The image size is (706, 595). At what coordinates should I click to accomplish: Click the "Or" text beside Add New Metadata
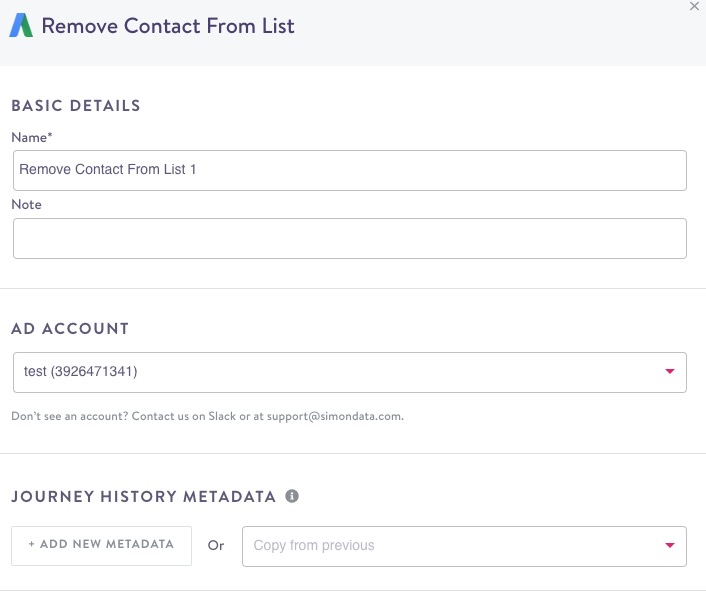216,546
